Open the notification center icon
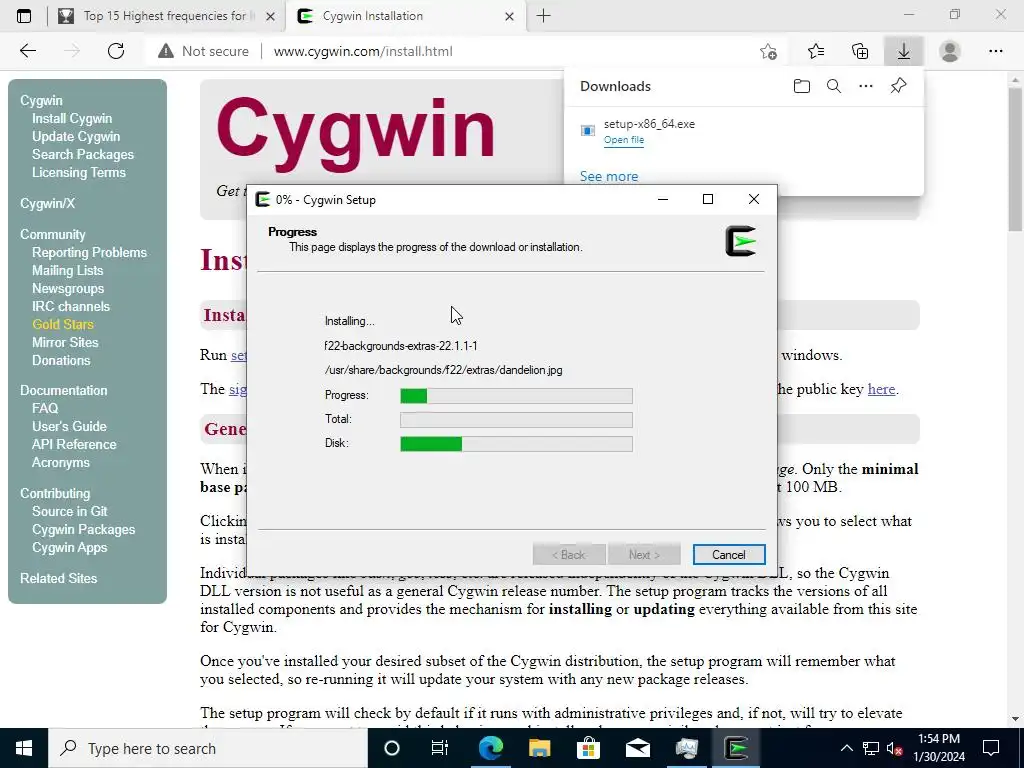1024x768 pixels. 991,748
